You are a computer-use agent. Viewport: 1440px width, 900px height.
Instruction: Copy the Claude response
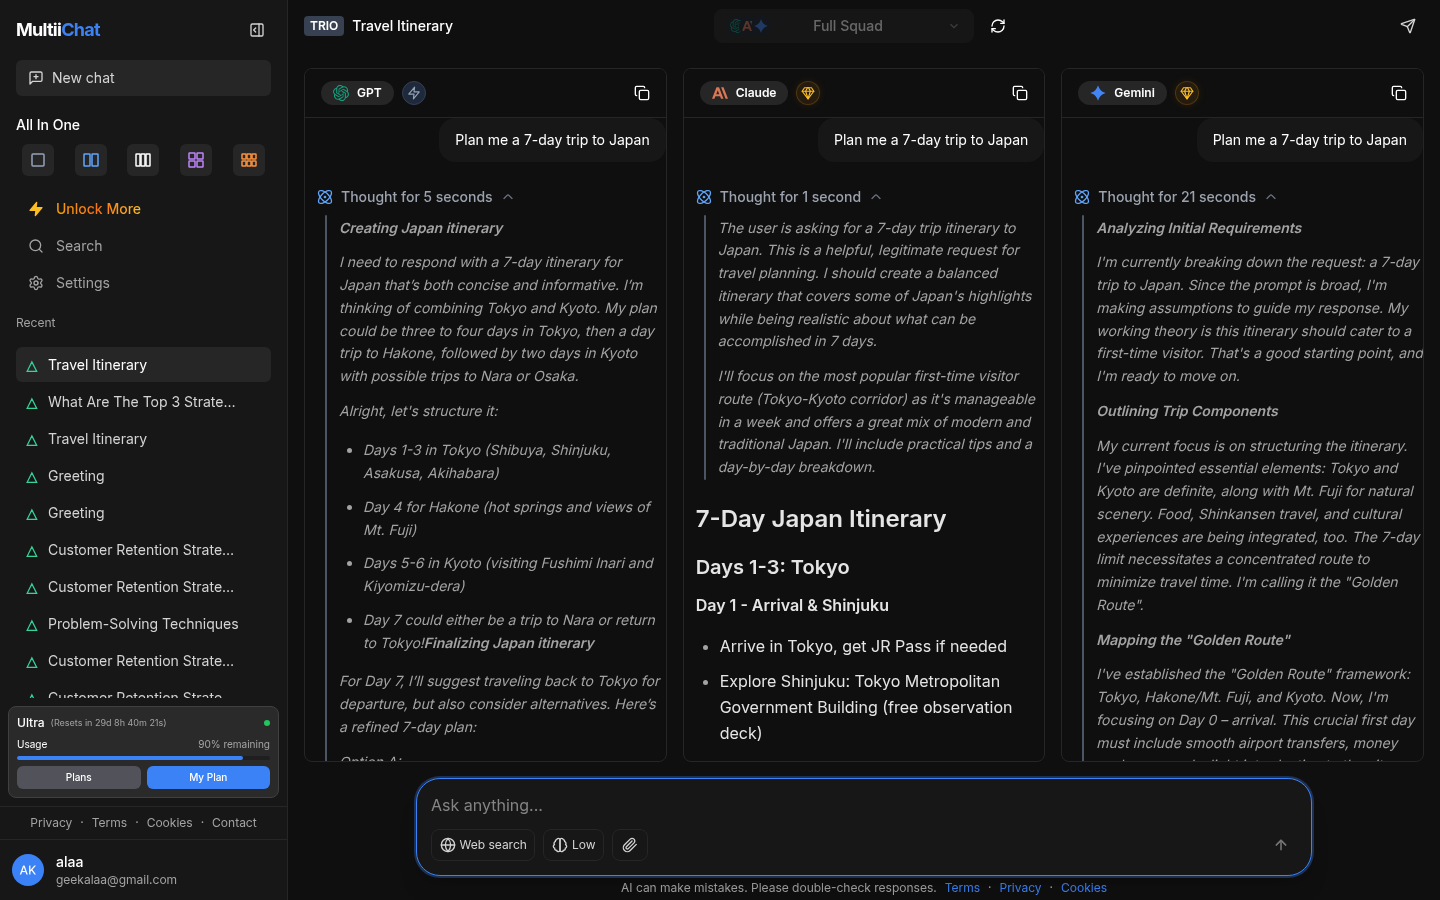tap(1020, 93)
